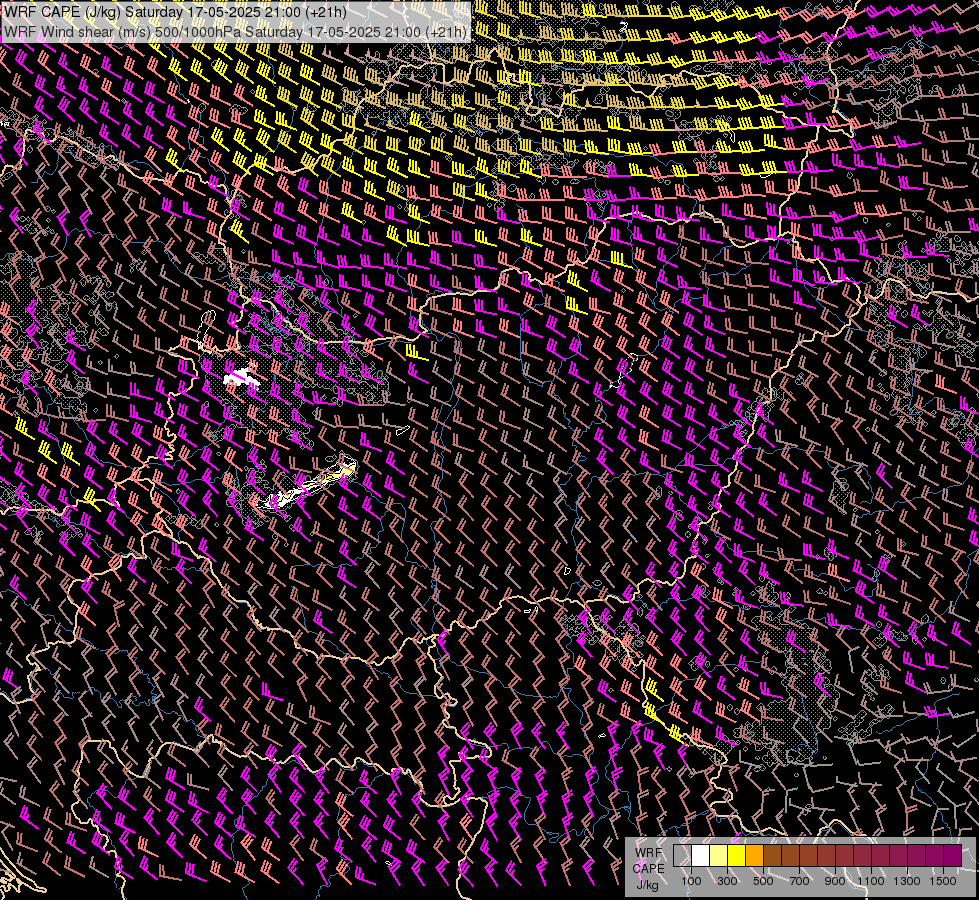Select the bright yellow CAPE legend swatch

point(737,856)
